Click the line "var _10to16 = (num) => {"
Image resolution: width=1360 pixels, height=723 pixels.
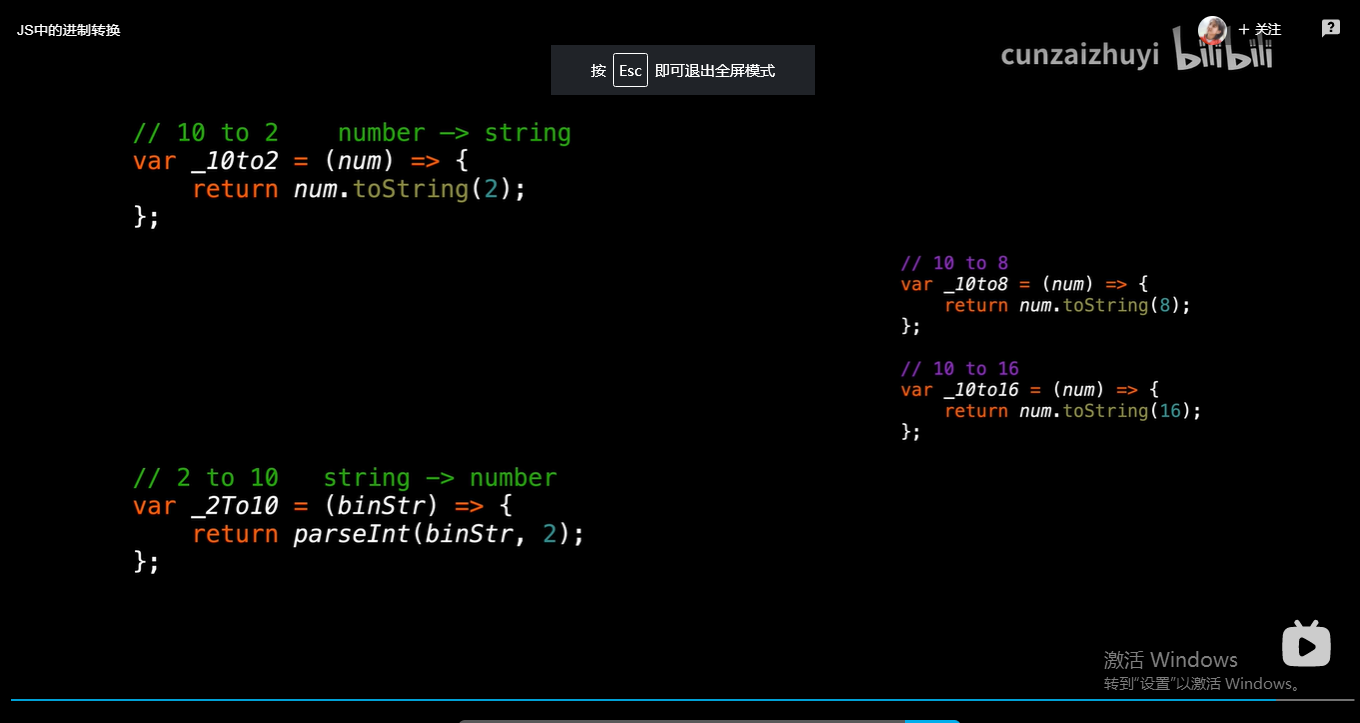click(x=1030, y=390)
